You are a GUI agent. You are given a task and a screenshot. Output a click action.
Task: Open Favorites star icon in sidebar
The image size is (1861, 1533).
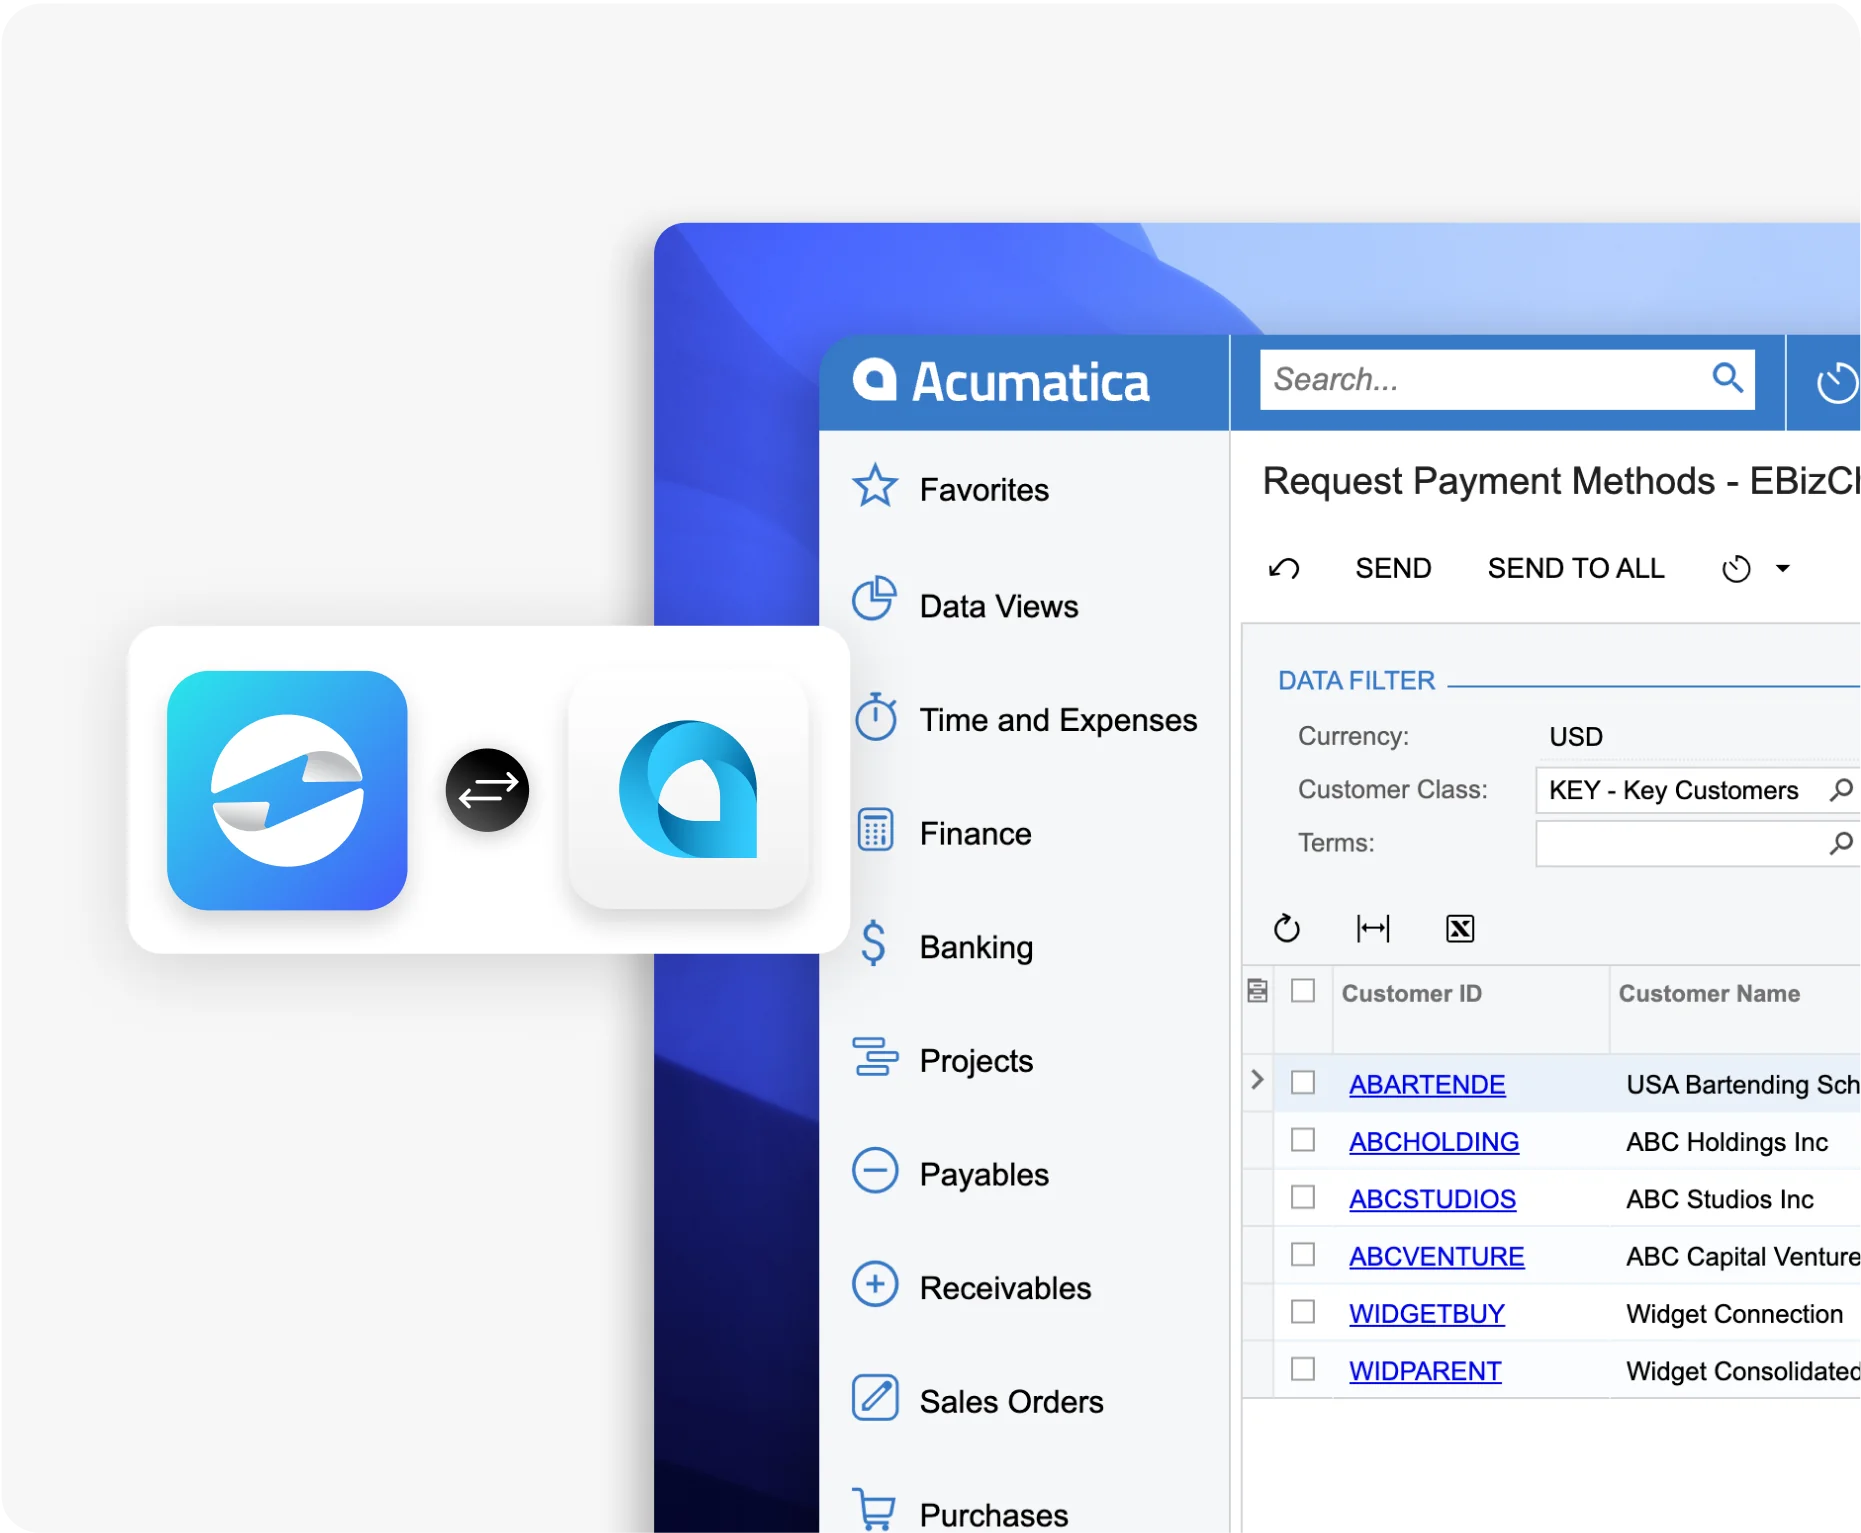pyautogui.click(x=875, y=487)
